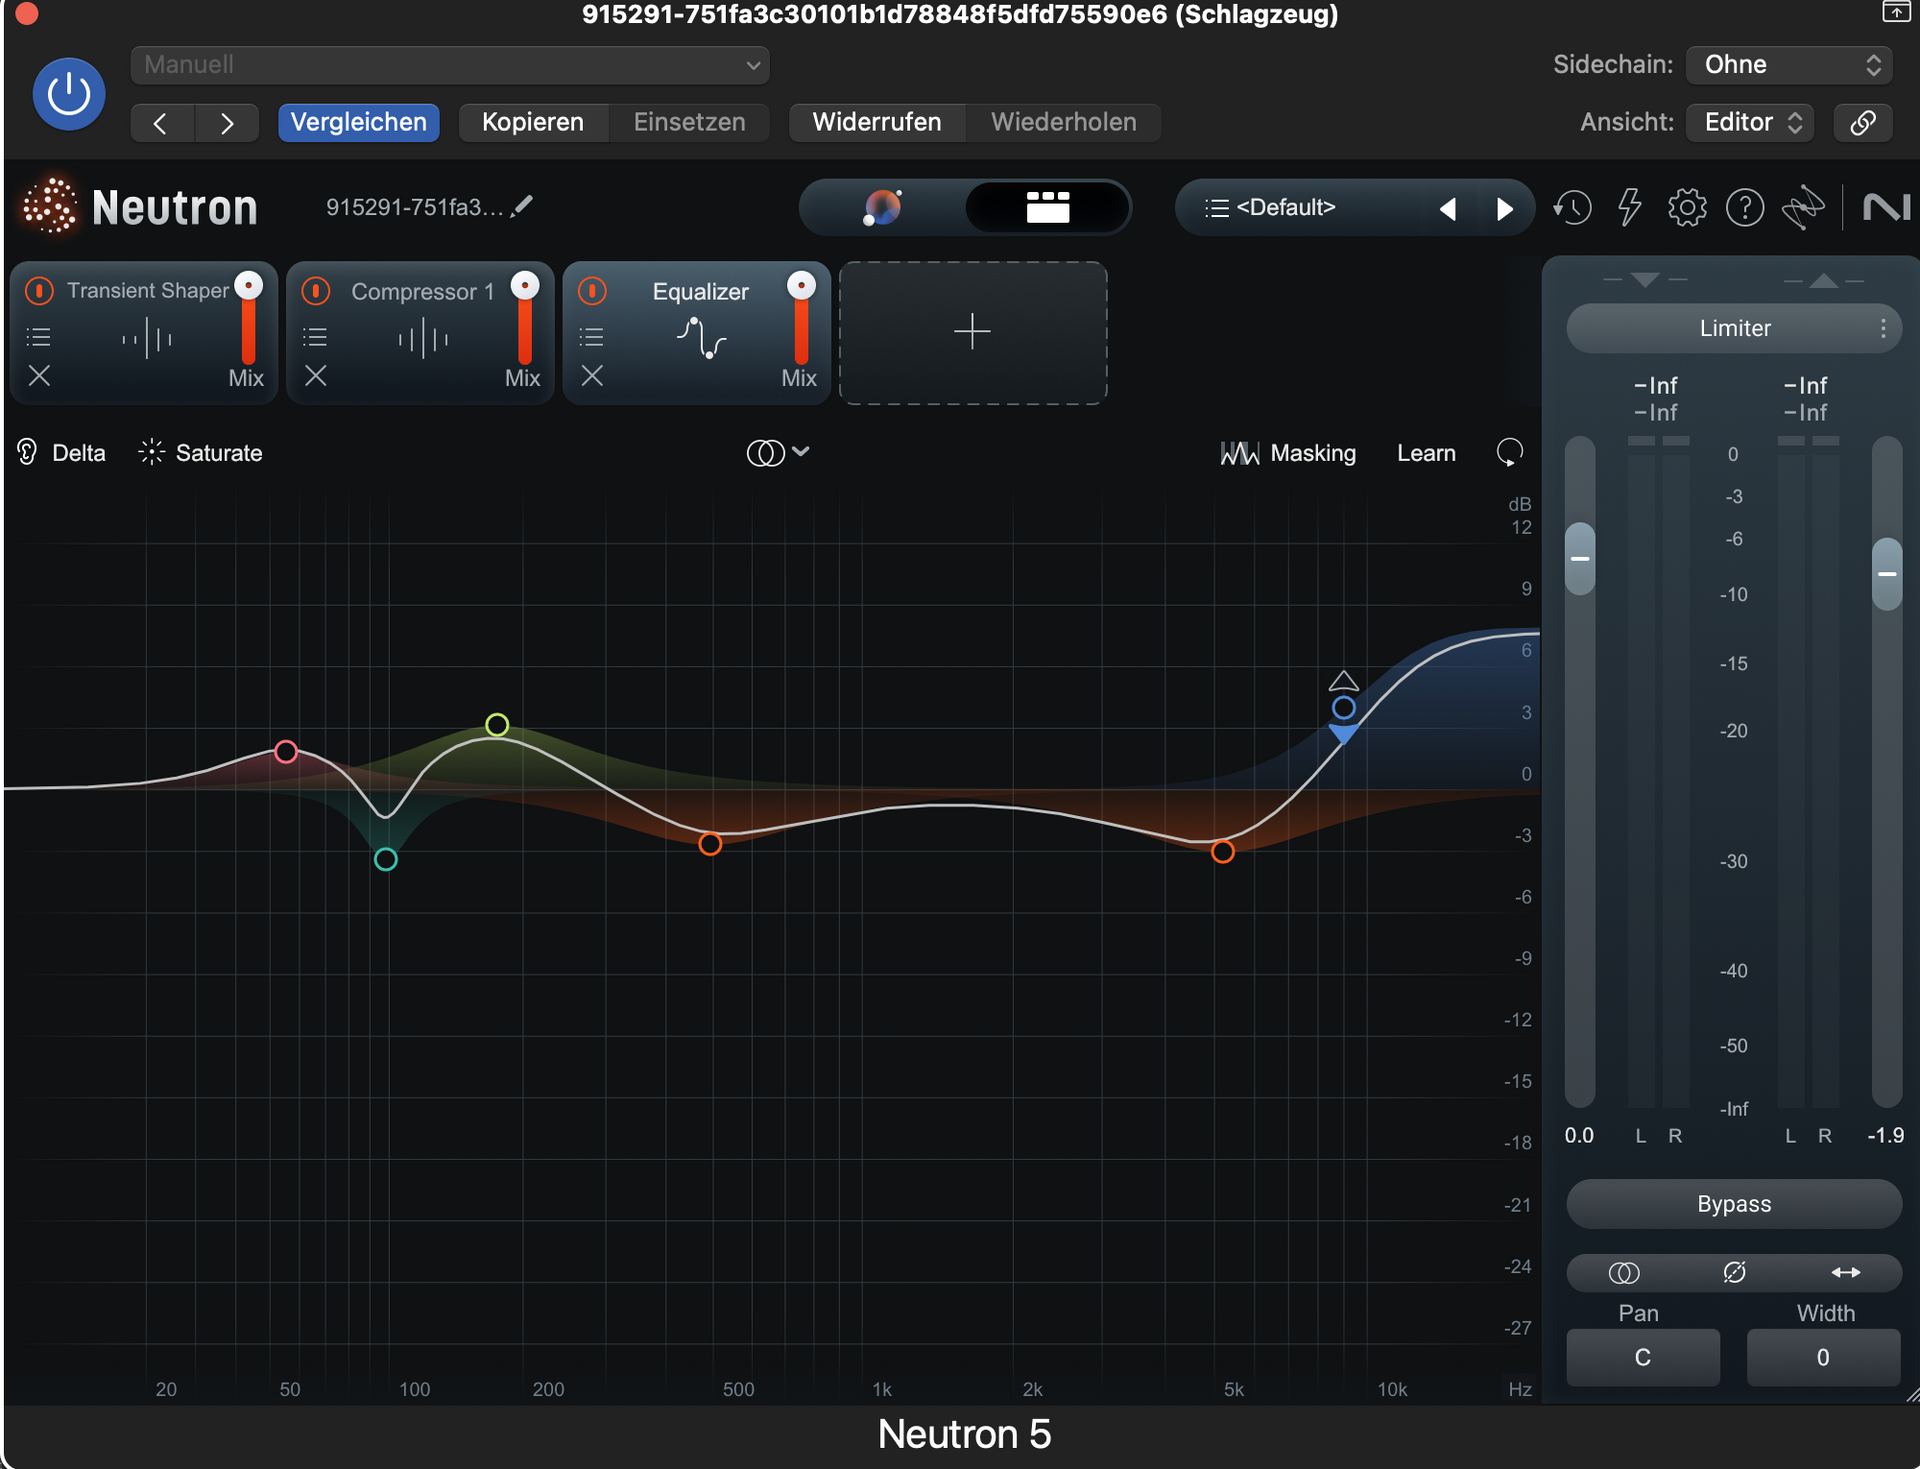
Task: Click the Vergleichen button
Action: pos(358,122)
